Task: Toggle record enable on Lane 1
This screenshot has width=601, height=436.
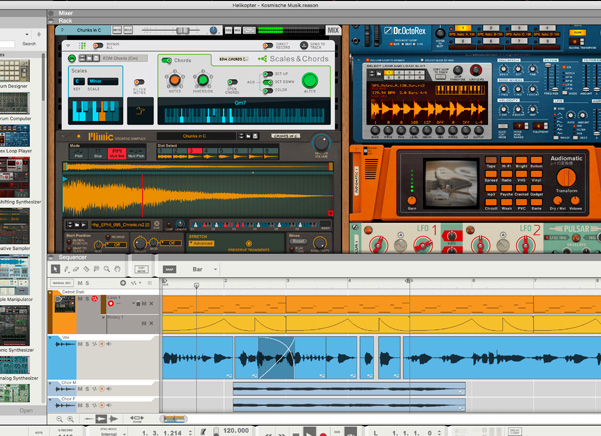Action: 111,303
